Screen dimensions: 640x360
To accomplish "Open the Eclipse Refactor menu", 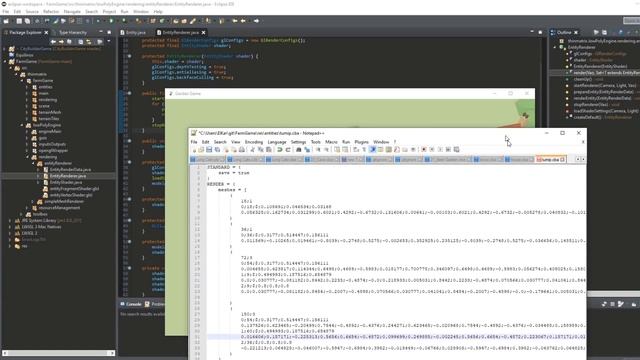I will point(51,11).
